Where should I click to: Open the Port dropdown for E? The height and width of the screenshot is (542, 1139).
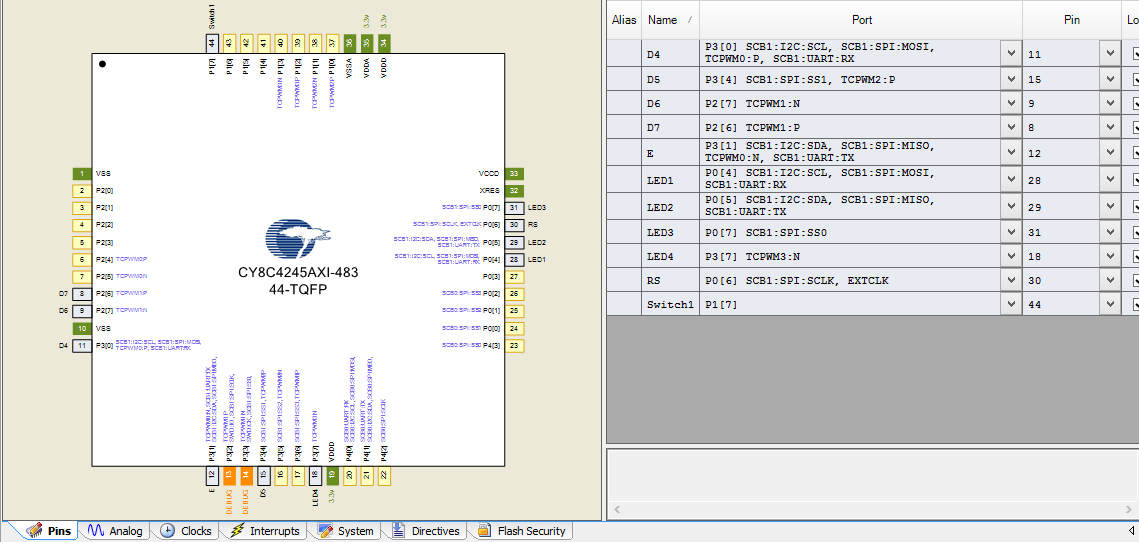(1010, 153)
